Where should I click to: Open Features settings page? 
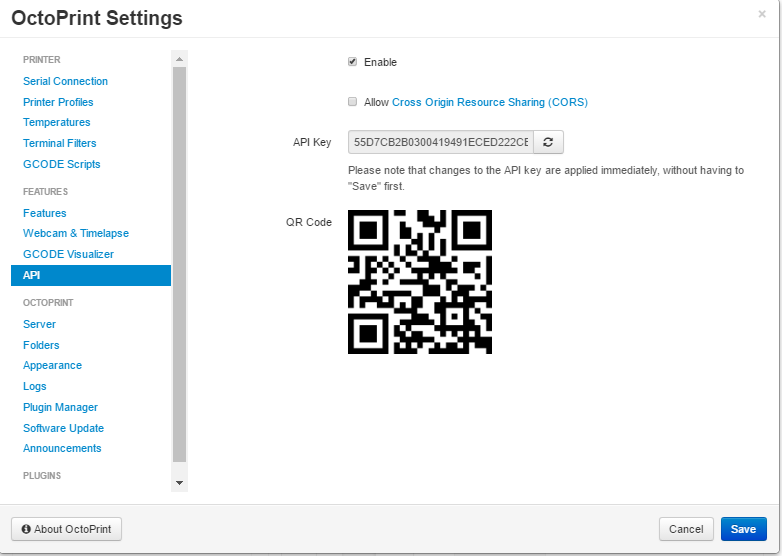tap(44, 213)
